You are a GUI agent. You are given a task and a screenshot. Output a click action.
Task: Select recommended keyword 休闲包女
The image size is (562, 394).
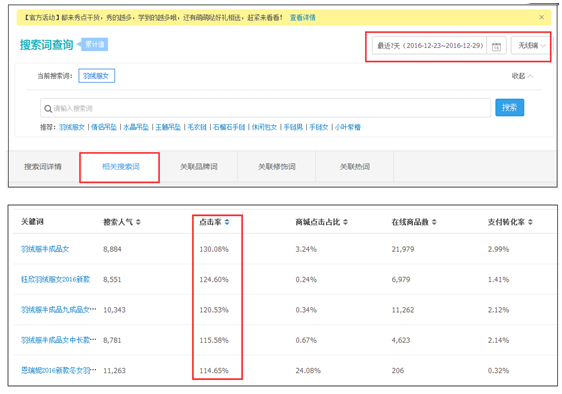265,127
